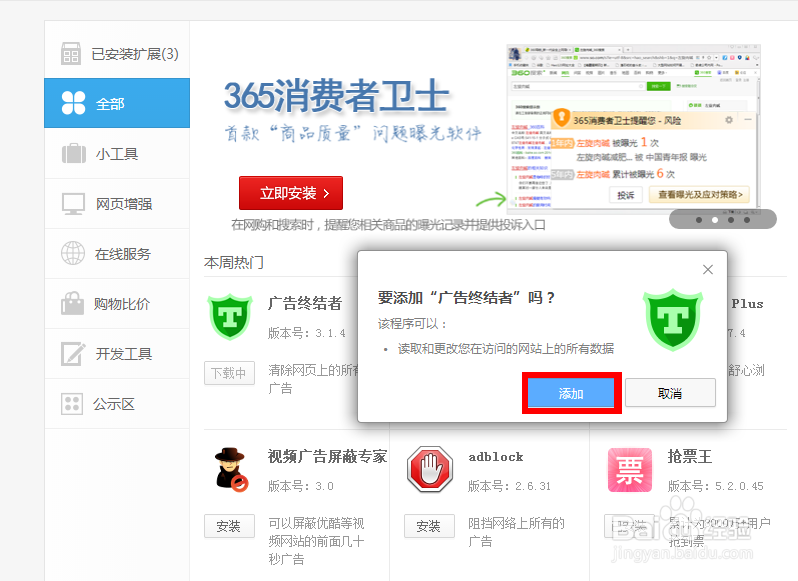
Task: Open 已安装扩展(3) in the sidebar
Action: click(x=117, y=53)
